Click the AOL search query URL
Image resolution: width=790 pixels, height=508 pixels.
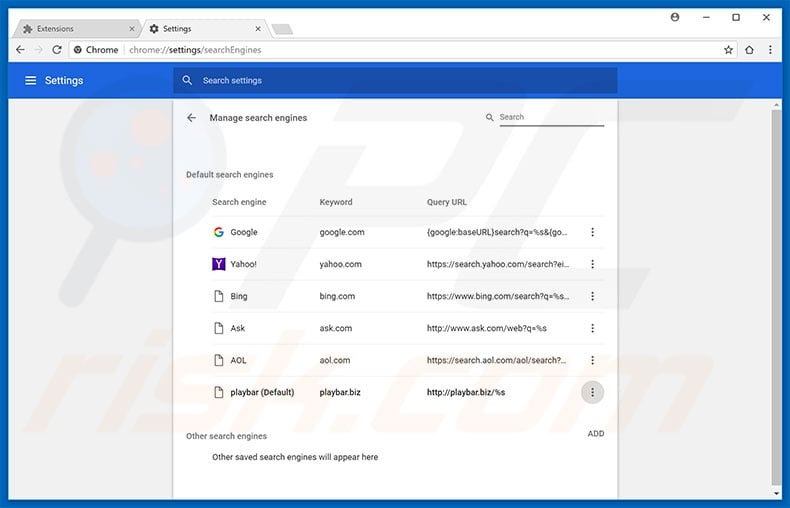tap(496, 360)
